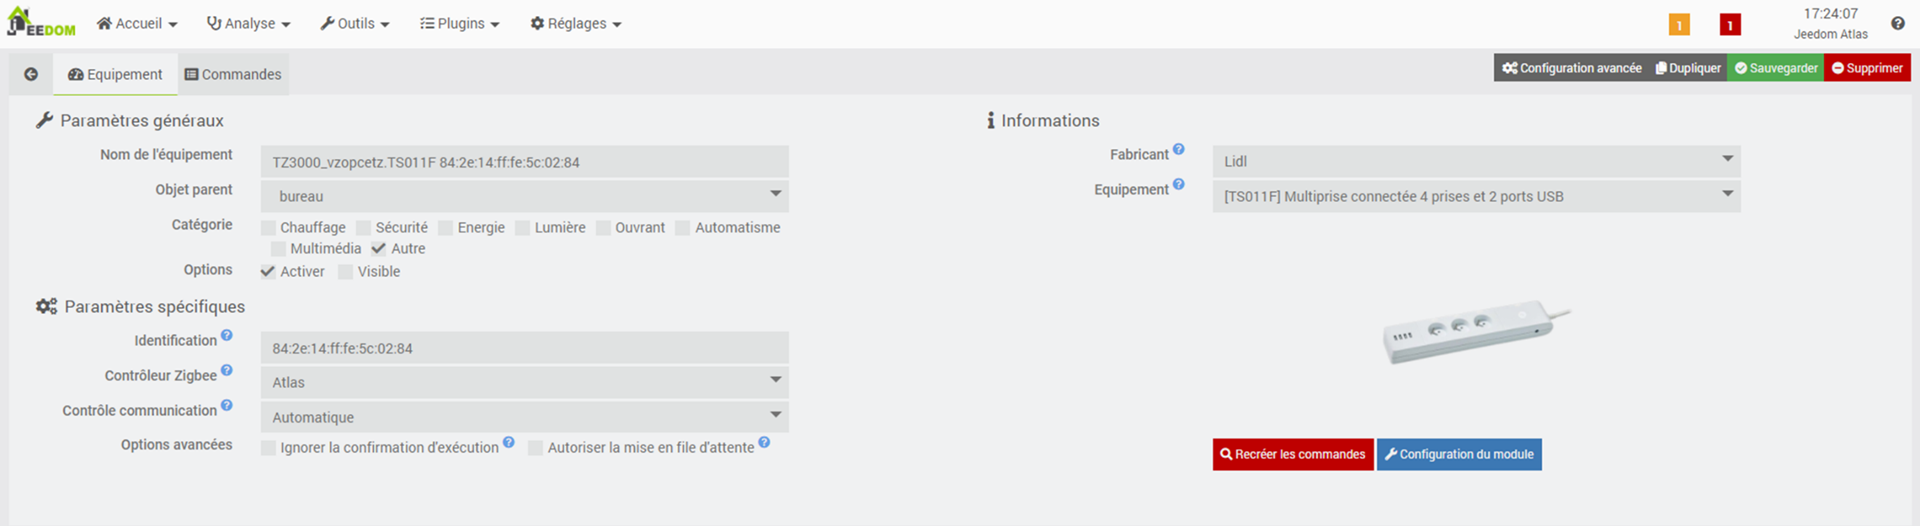Open the Fabricant Lidl dropdown

[x=1476, y=161]
